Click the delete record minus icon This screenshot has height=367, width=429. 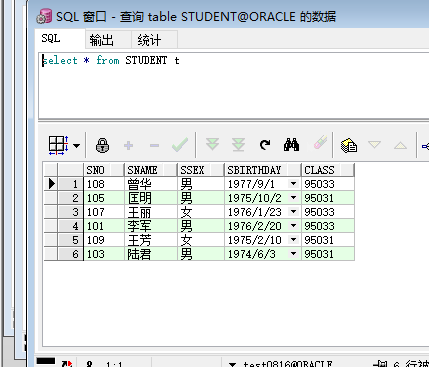pyautogui.click(x=154, y=146)
